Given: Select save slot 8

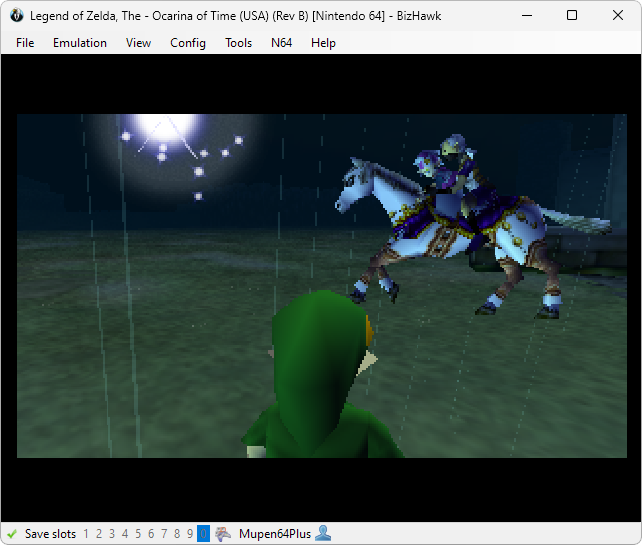Looking at the screenshot, I should coord(177,534).
